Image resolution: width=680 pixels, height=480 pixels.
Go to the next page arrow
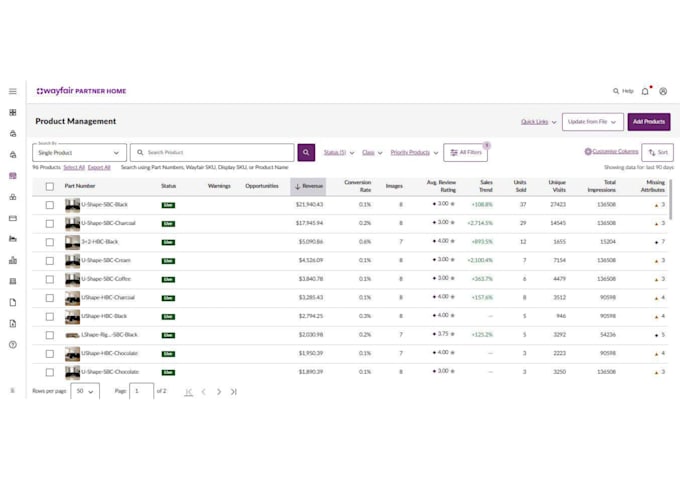[x=219, y=392]
